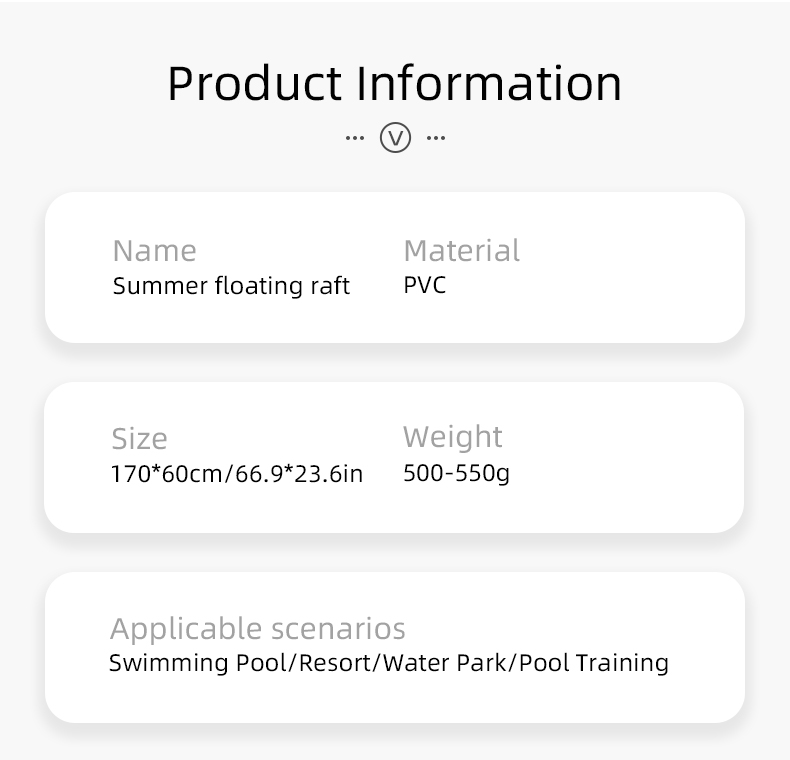
Task: Select the Size field label
Action: pos(139,438)
